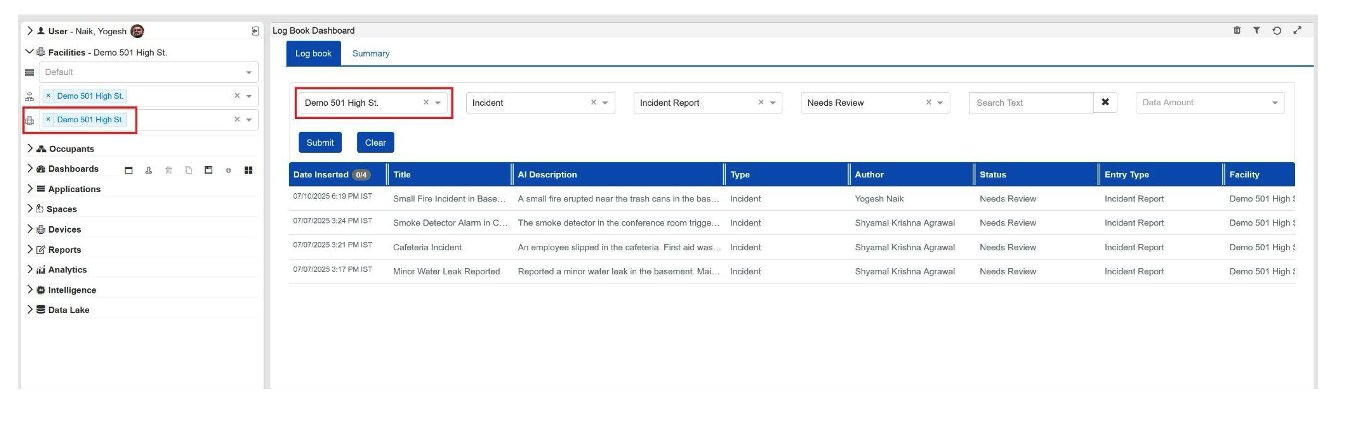Select the Log book tab
This screenshot has height=422, width=1362.
[313, 54]
